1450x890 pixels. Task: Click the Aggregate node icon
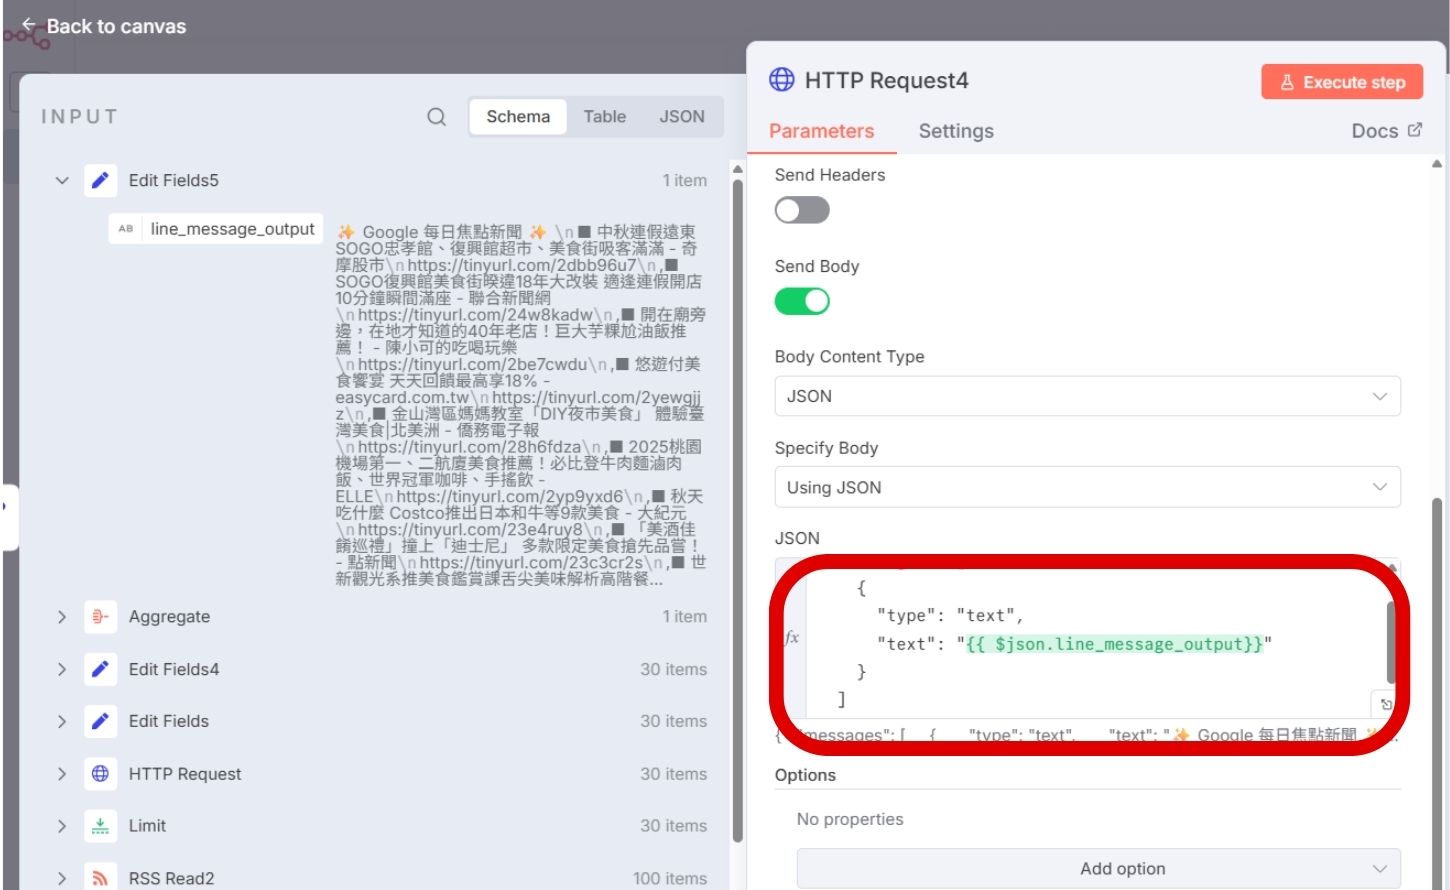(x=100, y=617)
